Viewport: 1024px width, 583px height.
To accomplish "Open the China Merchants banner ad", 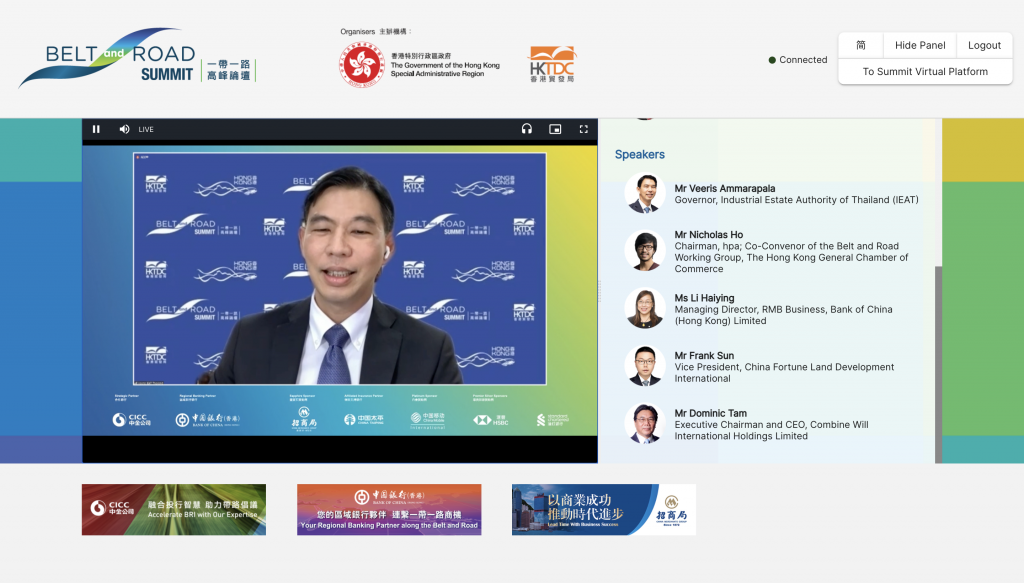I will click(603, 509).
